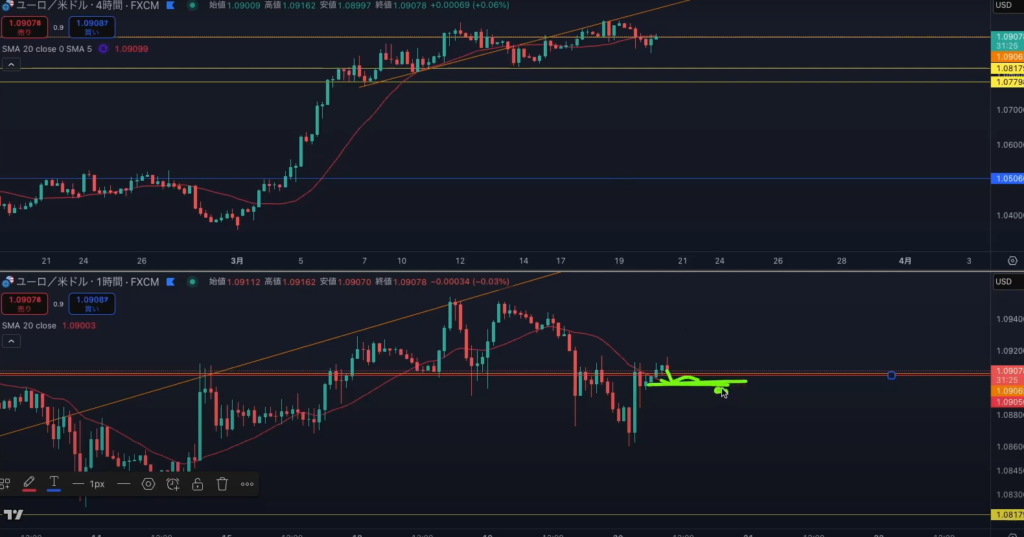Click yellow 1.0779 price label on upper scale

pyautogui.click(x=1008, y=82)
